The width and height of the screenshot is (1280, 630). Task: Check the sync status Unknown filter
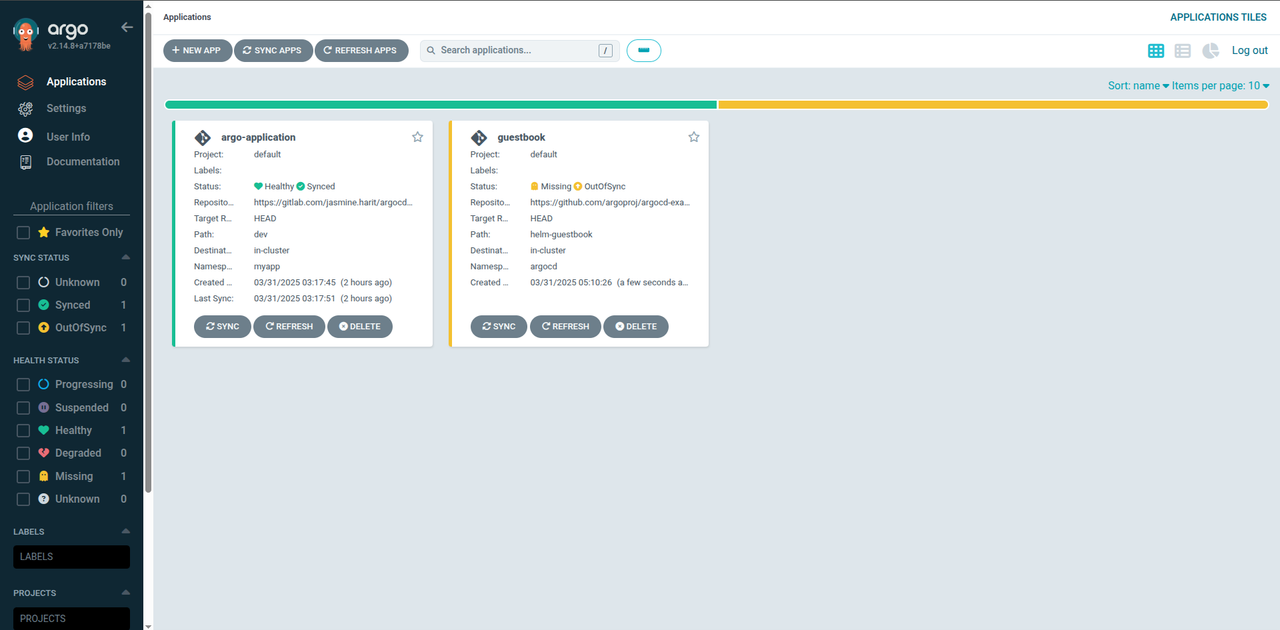(23, 282)
